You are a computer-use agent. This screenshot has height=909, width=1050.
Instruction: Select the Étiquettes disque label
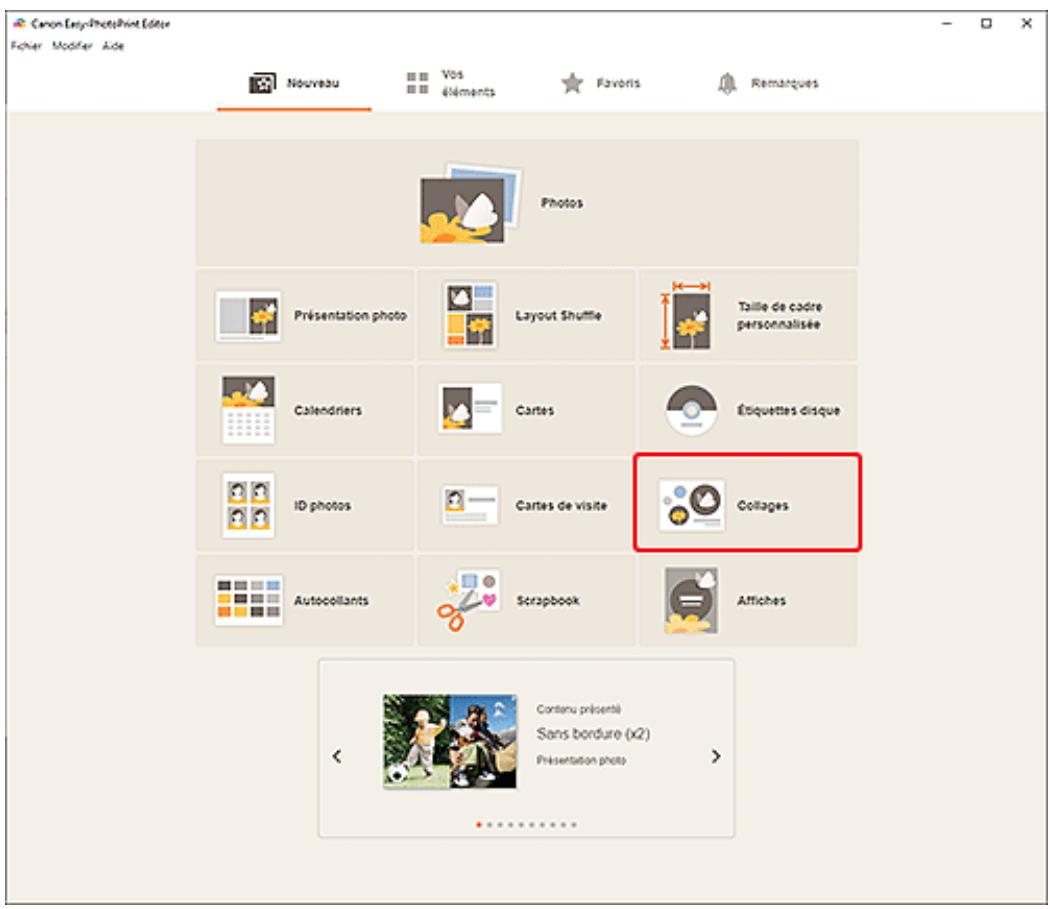coord(788,410)
